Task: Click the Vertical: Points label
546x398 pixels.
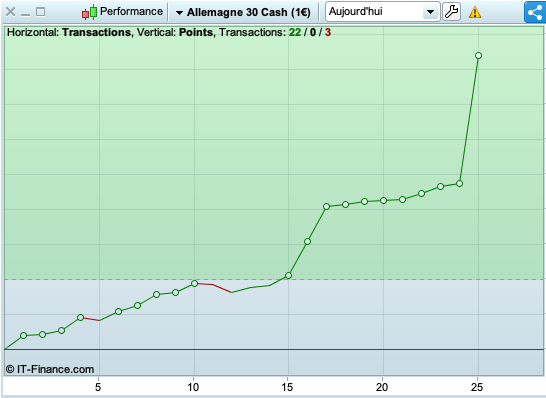Action: click(175, 32)
